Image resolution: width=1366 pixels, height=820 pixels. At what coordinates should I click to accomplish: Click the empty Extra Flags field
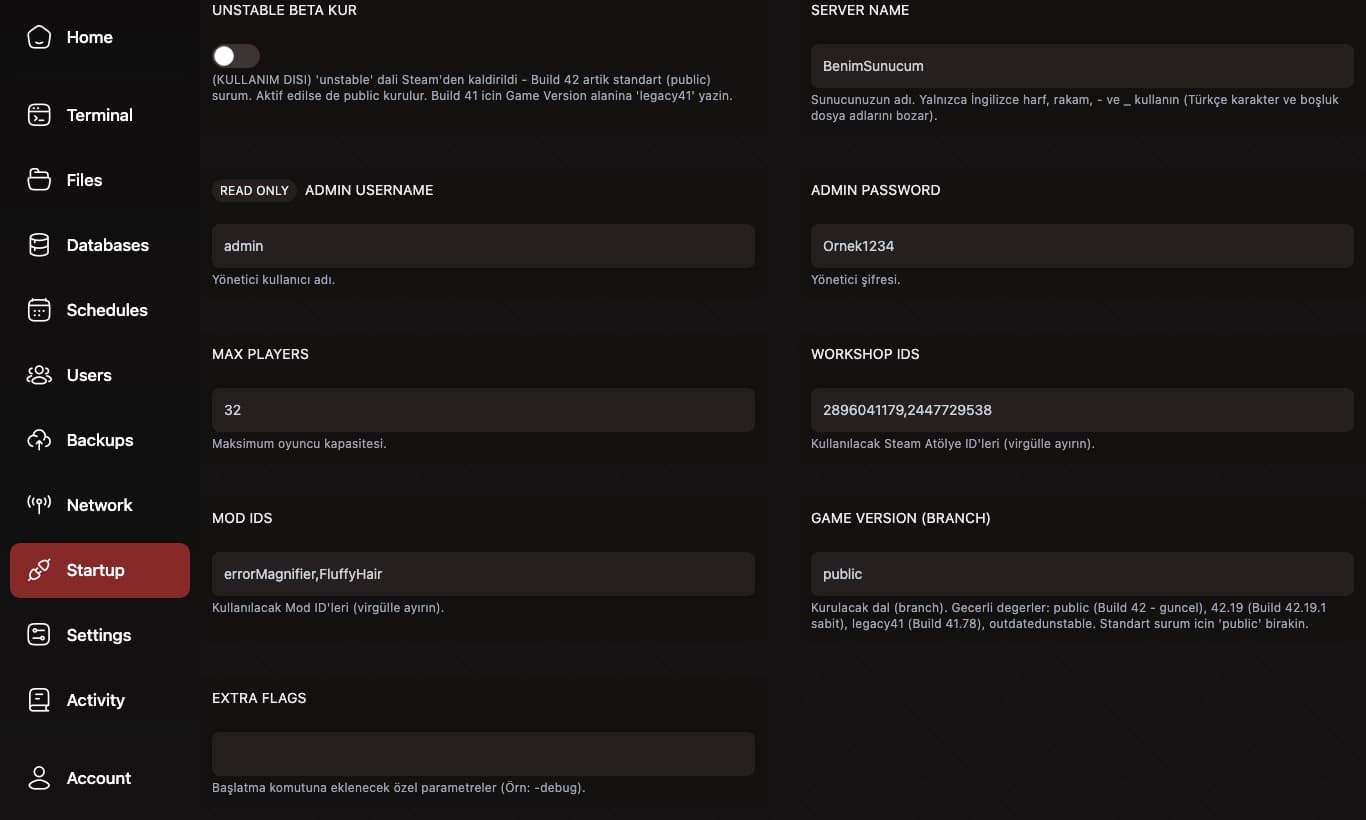point(483,754)
